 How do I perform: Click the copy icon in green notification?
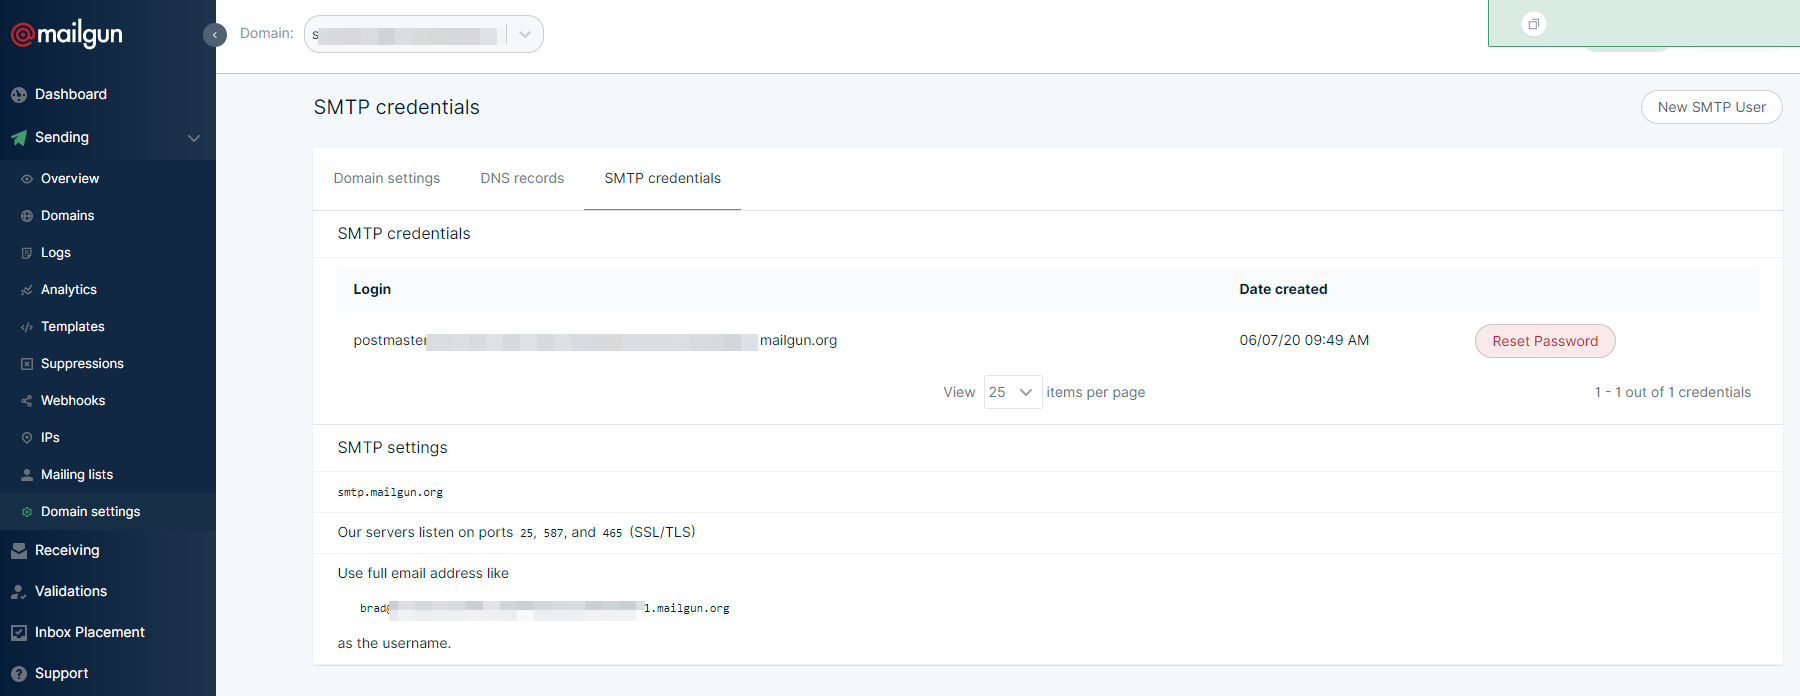click(1533, 24)
